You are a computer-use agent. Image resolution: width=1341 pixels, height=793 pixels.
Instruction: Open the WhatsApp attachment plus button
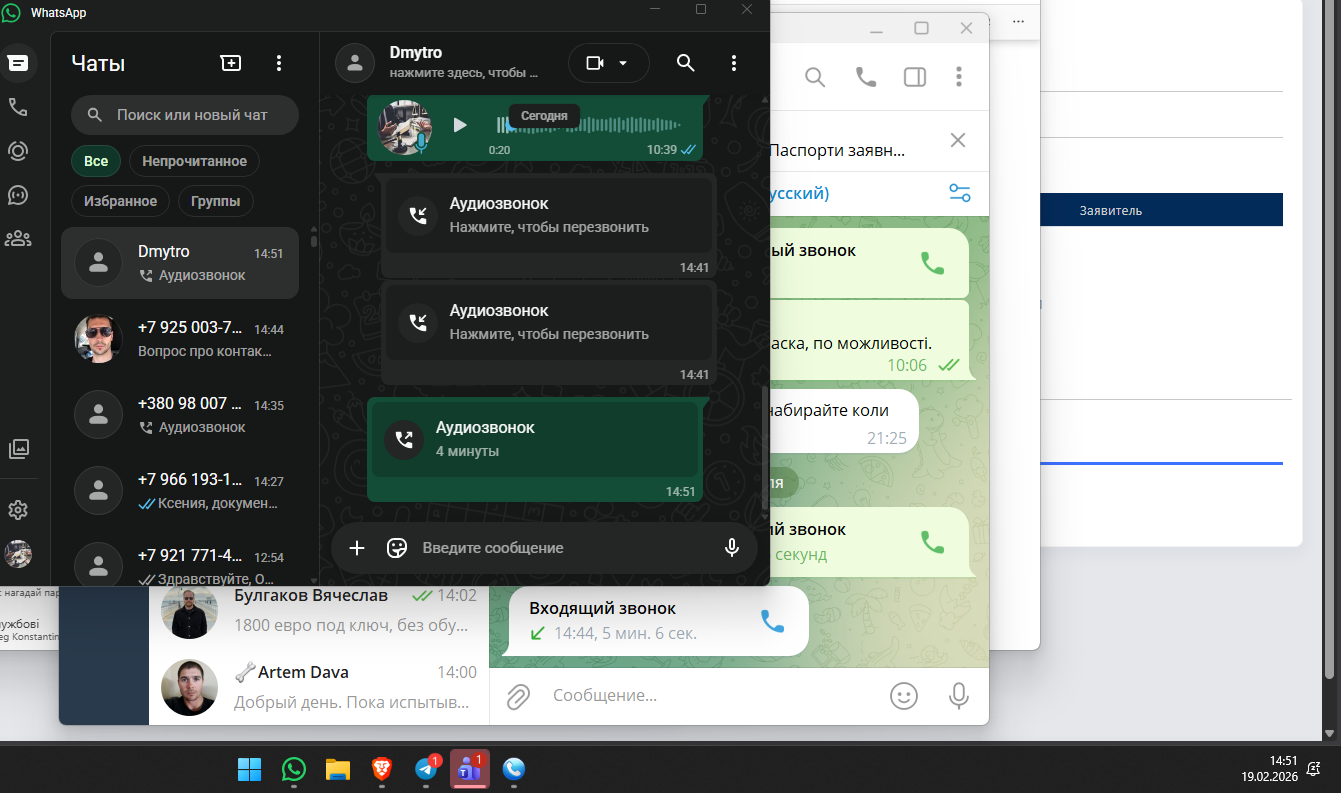(357, 548)
